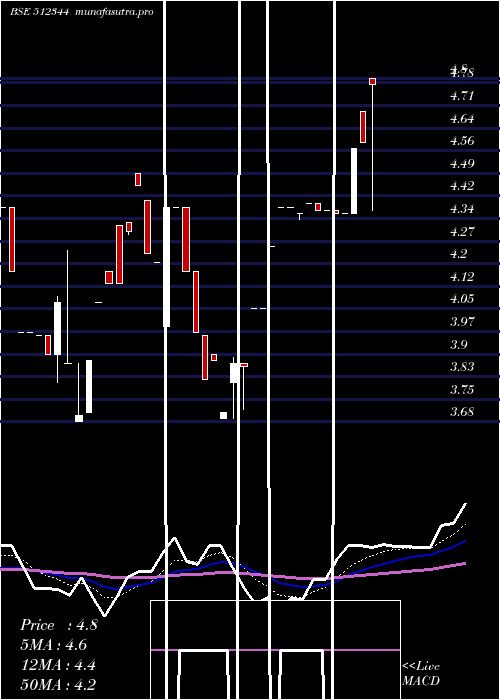500x700 pixels.
Task: Click the red candle between 4.56 and 4.64
Action: (363, 127)
